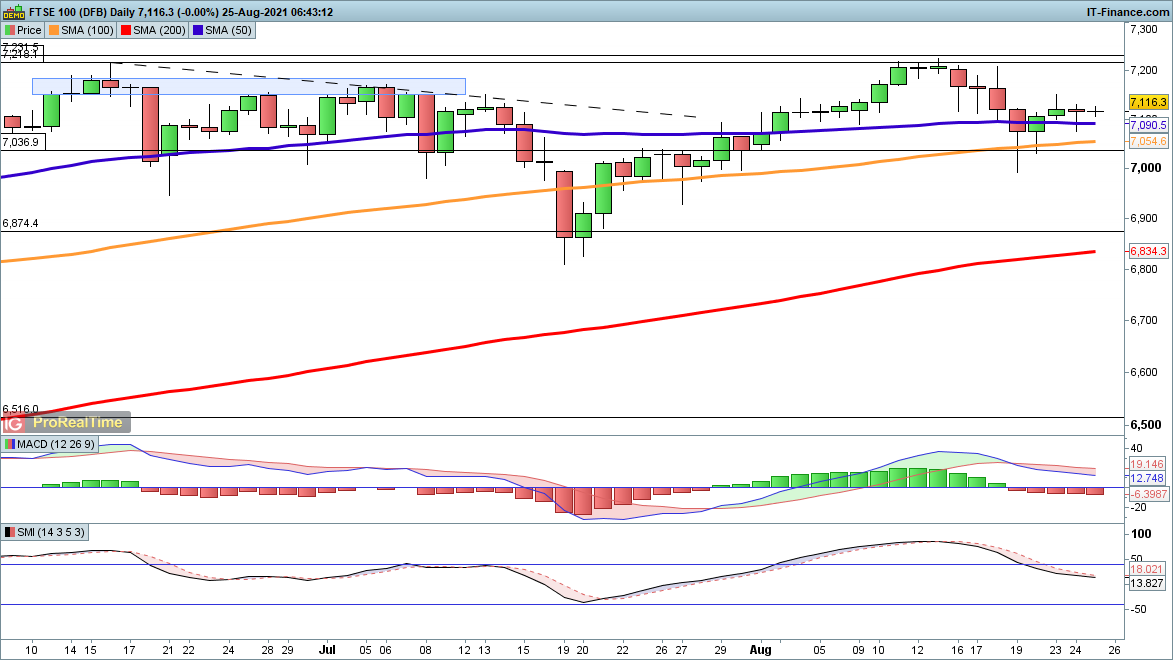Click the red 6,834.3 SMA price tag
The image size is (1173, 660).
(x=1148, y=251)
